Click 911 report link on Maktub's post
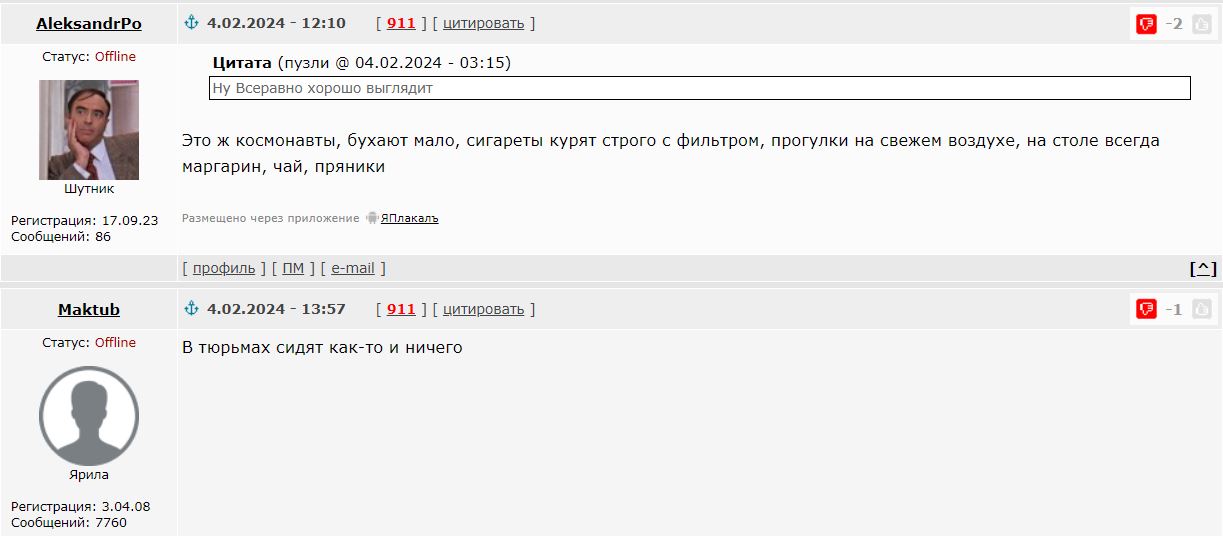Image resolution: width=1223 pixels, height=536 pixels. [401, 309]
